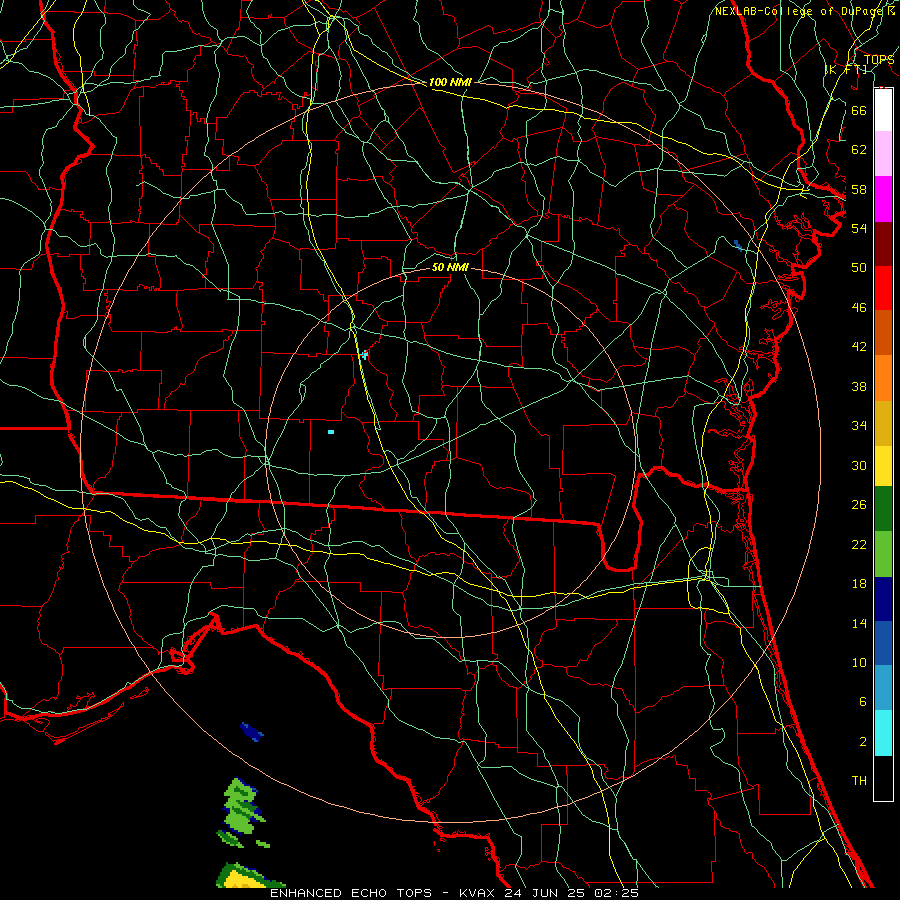Click the "50 NMI" range ring label

coord(450,267)
